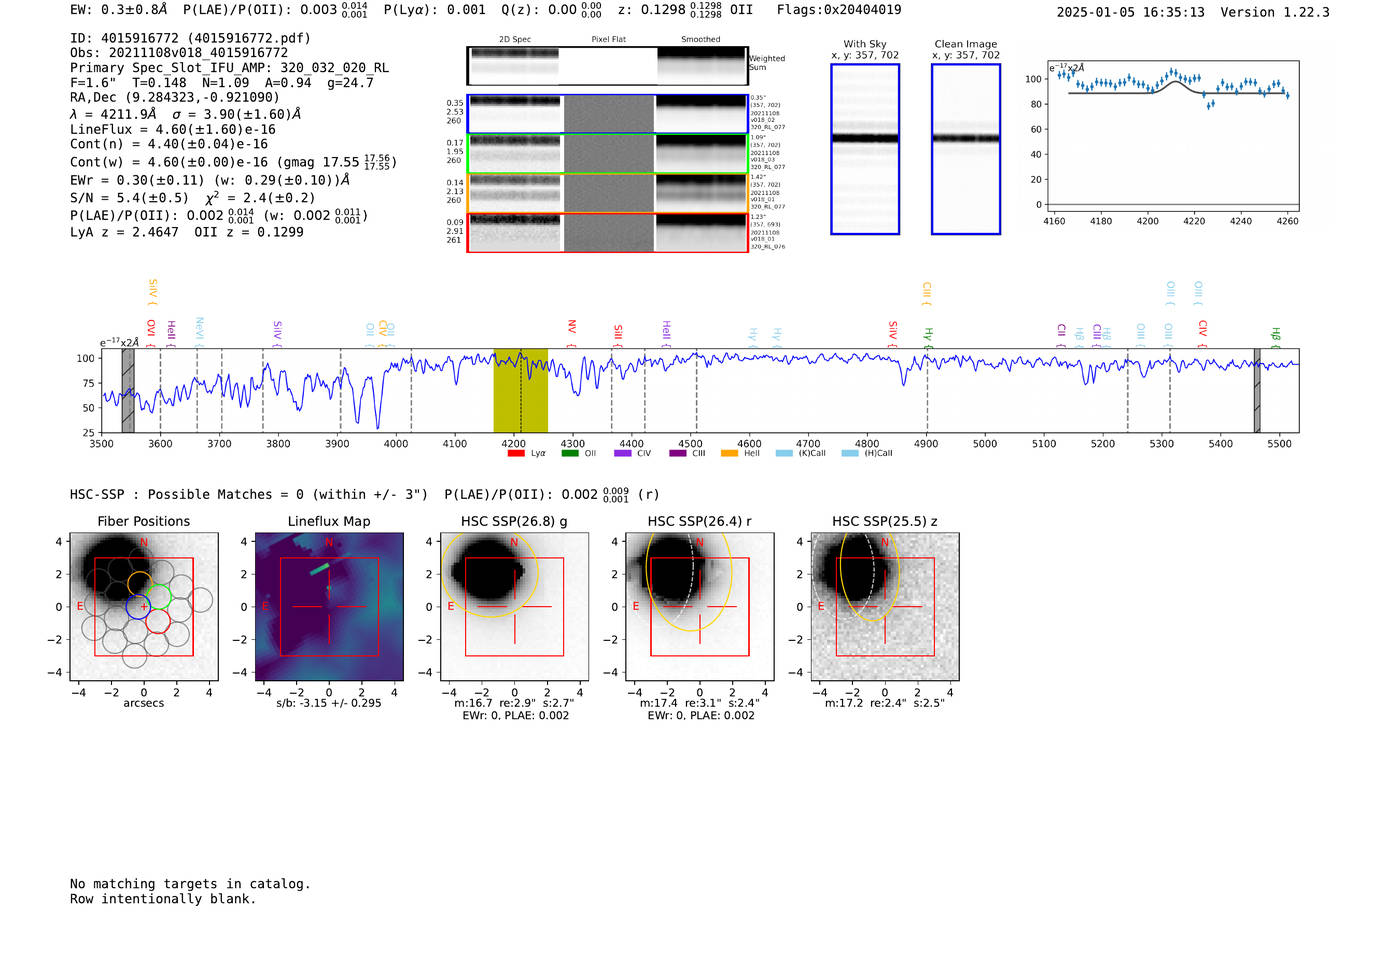The height and width of the screenshot is (953, 1400).
Task: Click the Flags:0x20404019 header text
Action: (x=839, y=10)
